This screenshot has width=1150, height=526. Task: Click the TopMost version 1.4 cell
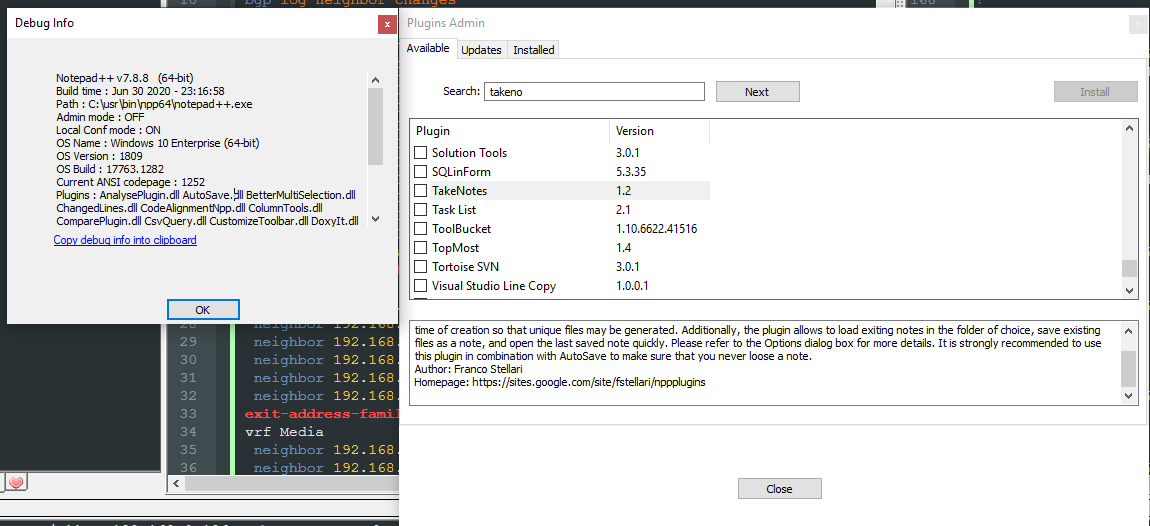623,248
